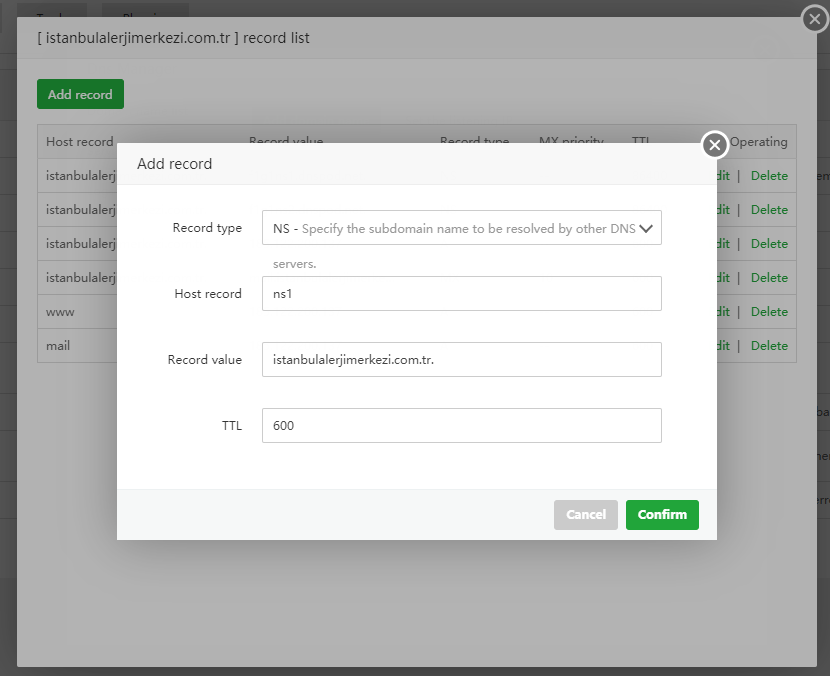The image size is (830, 676).
Task: Close the record list window
Action: tap(815, 19)
